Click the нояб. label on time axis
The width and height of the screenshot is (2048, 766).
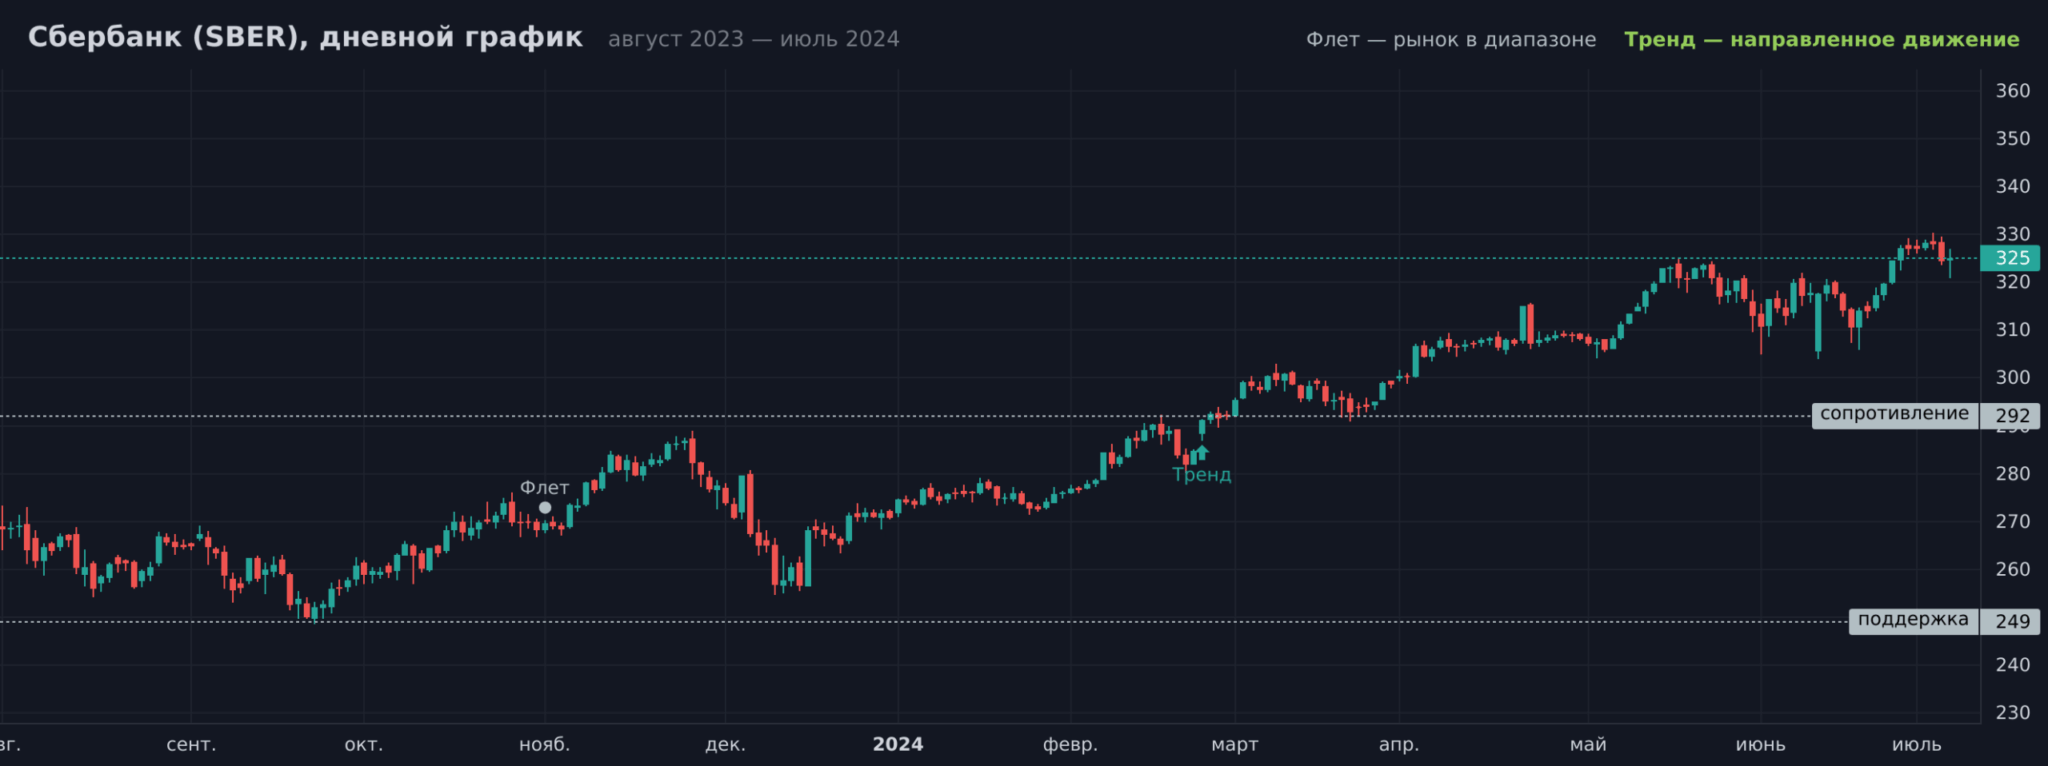pyautogui.click(x=545, y=745)
